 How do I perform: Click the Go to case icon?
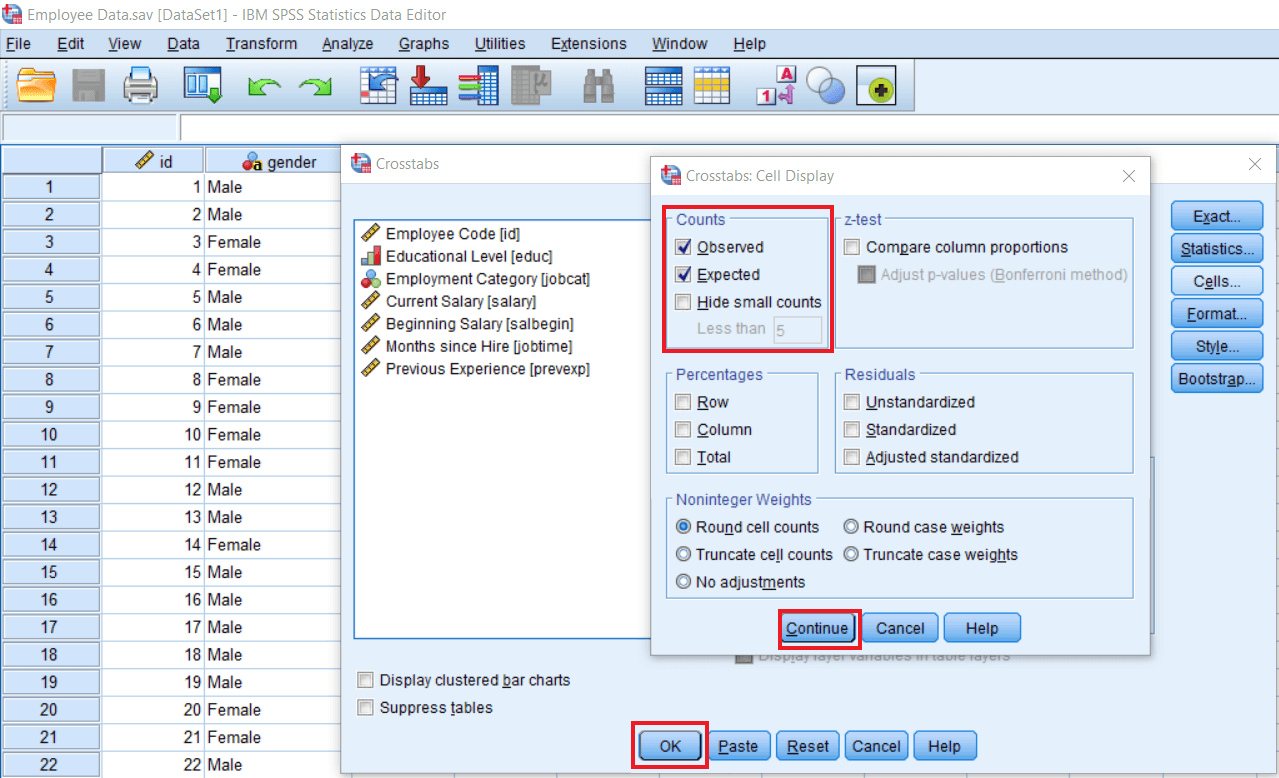[x=379, y=86]
